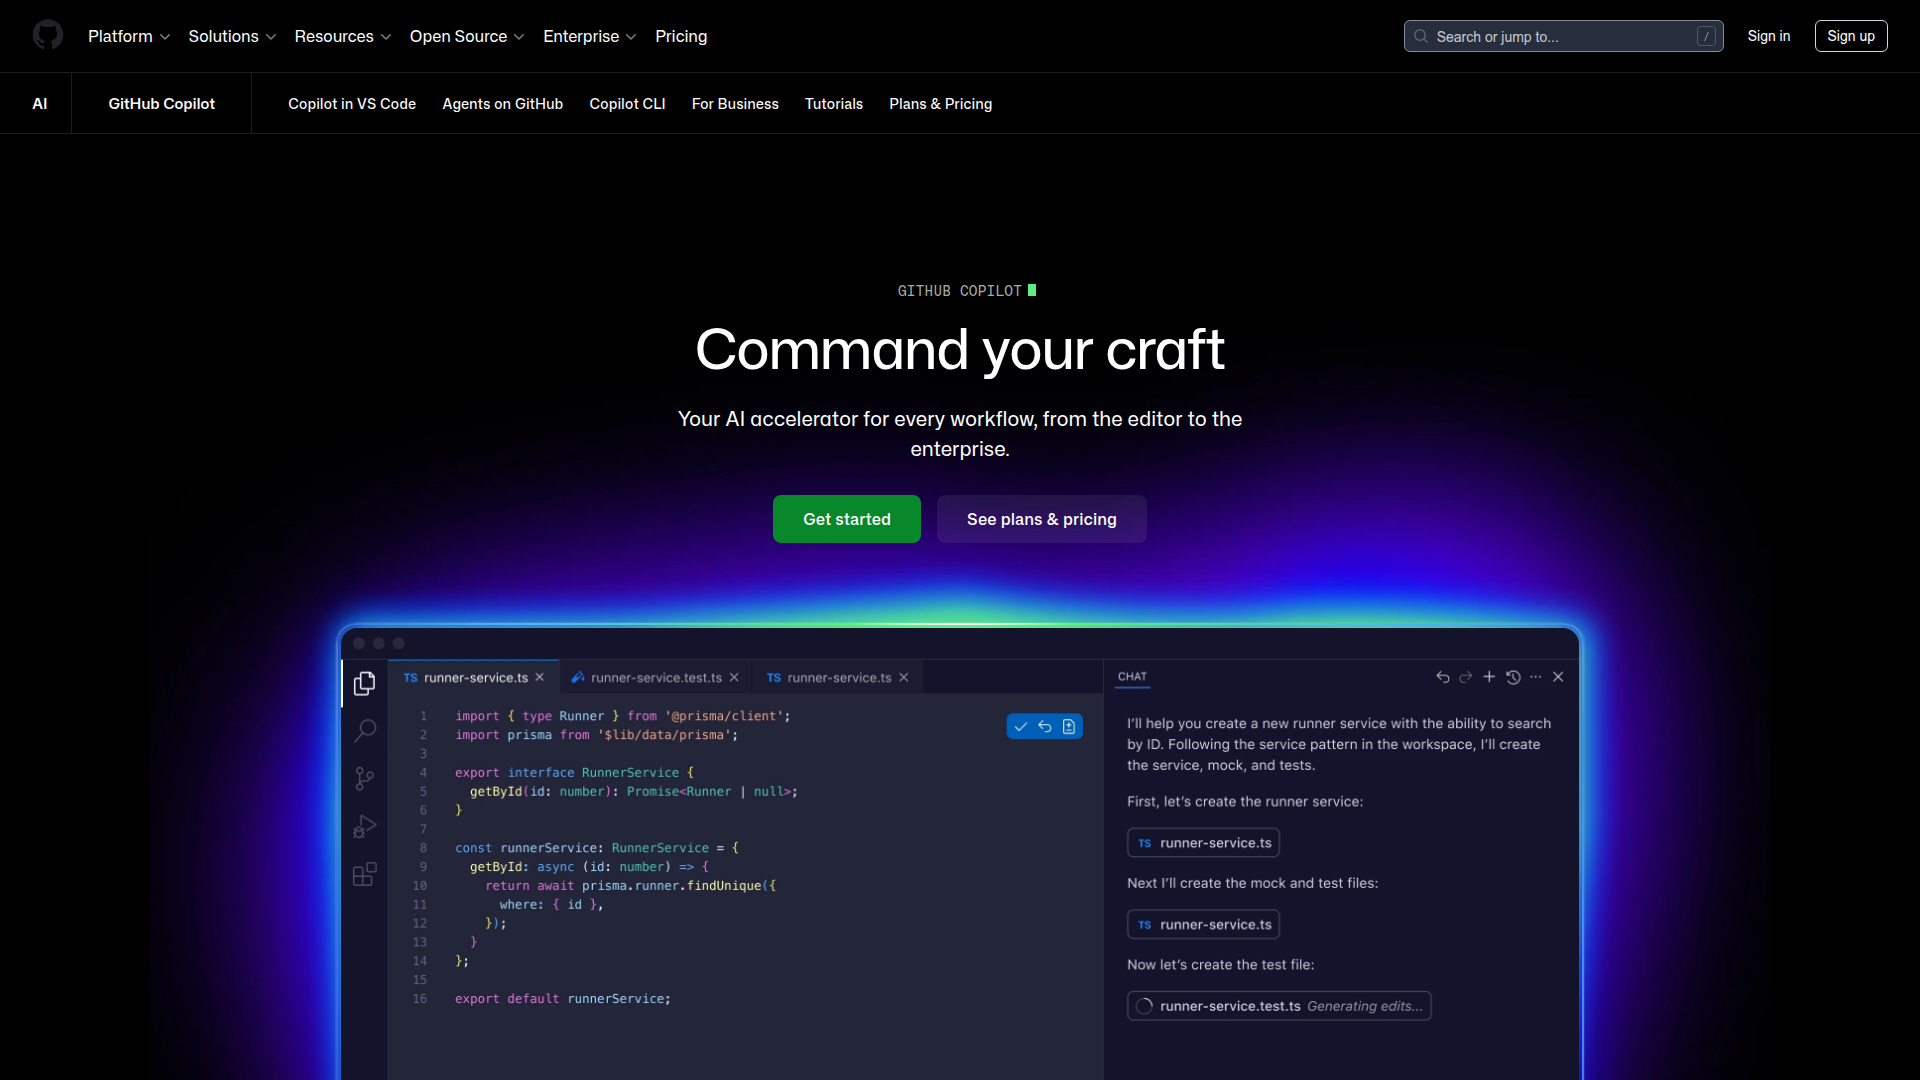1920x1080 pixels.
Task: Open For Business tab
Action: tap(735, 104)
